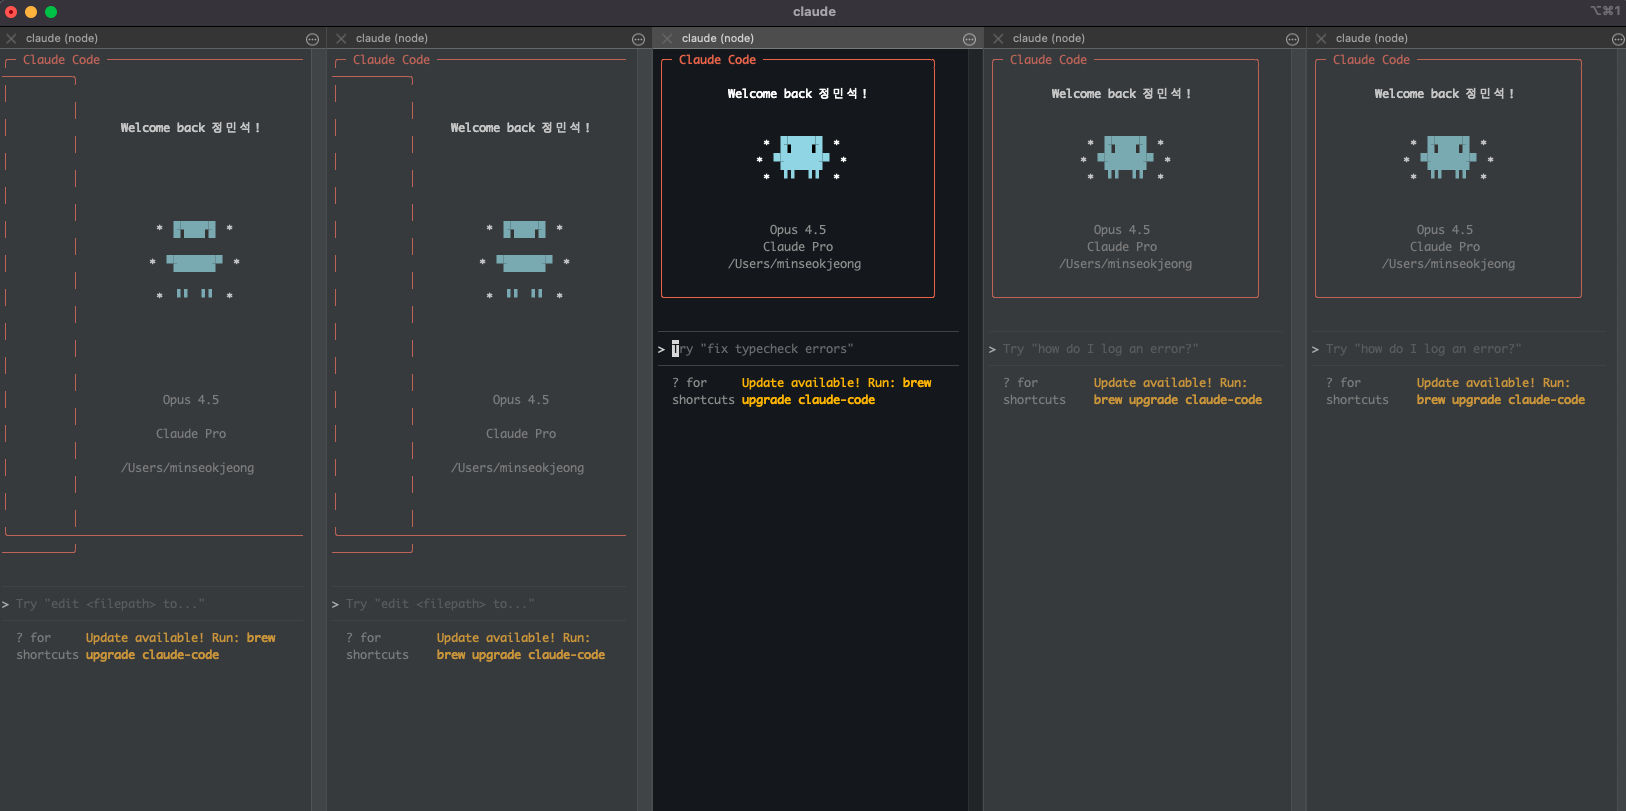Click 'brew upgrade claude-code' text in second pane
This screenshot has width=1626, height=811.
[x=521, y=655]
